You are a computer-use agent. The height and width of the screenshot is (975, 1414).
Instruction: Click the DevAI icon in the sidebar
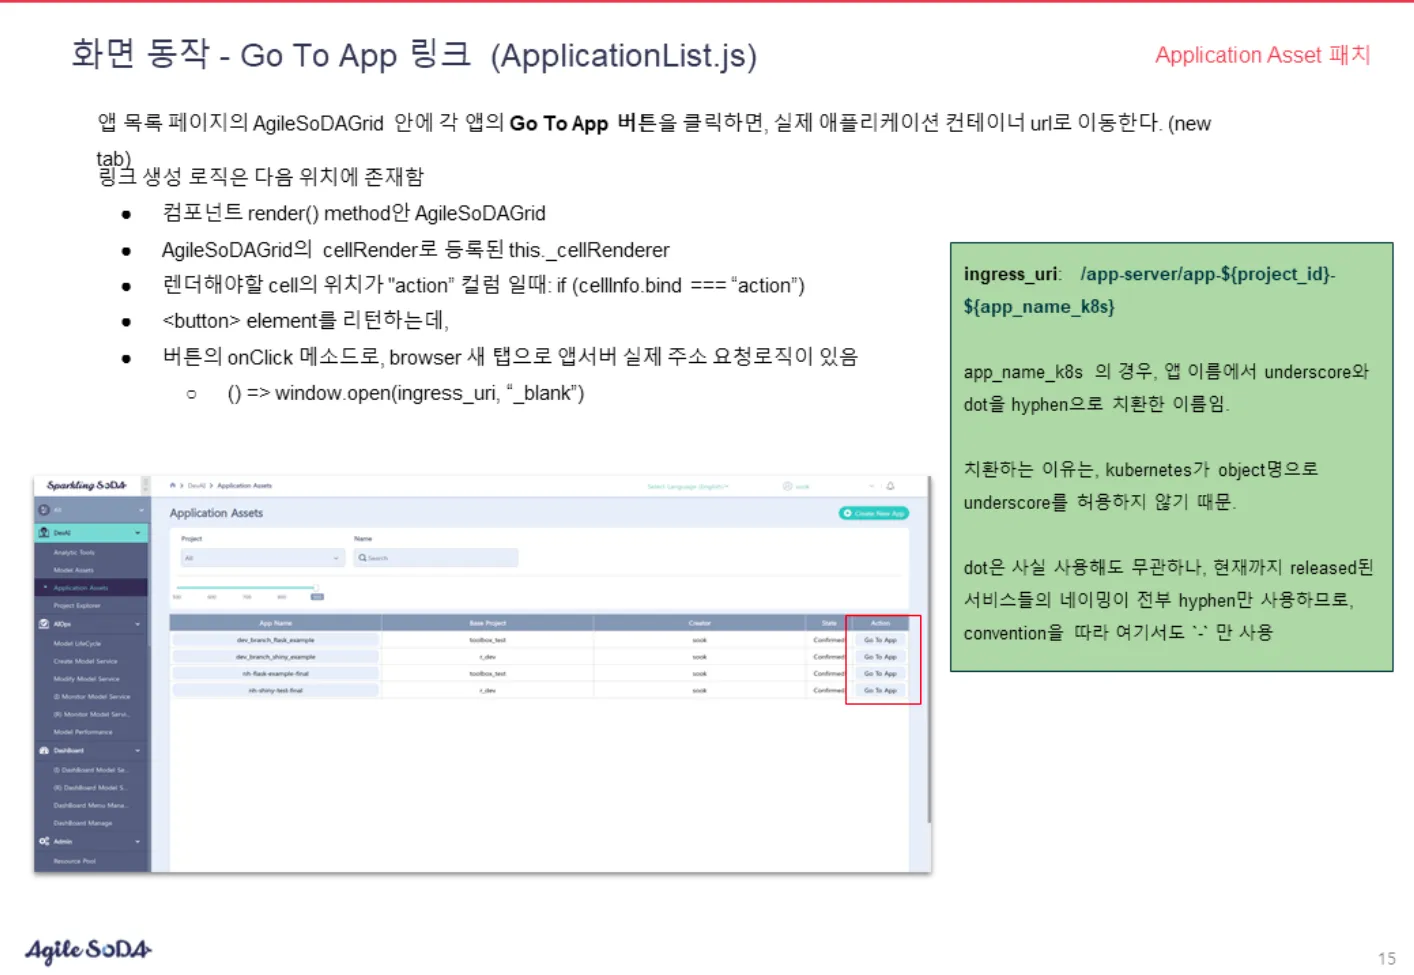pos(44,533)
